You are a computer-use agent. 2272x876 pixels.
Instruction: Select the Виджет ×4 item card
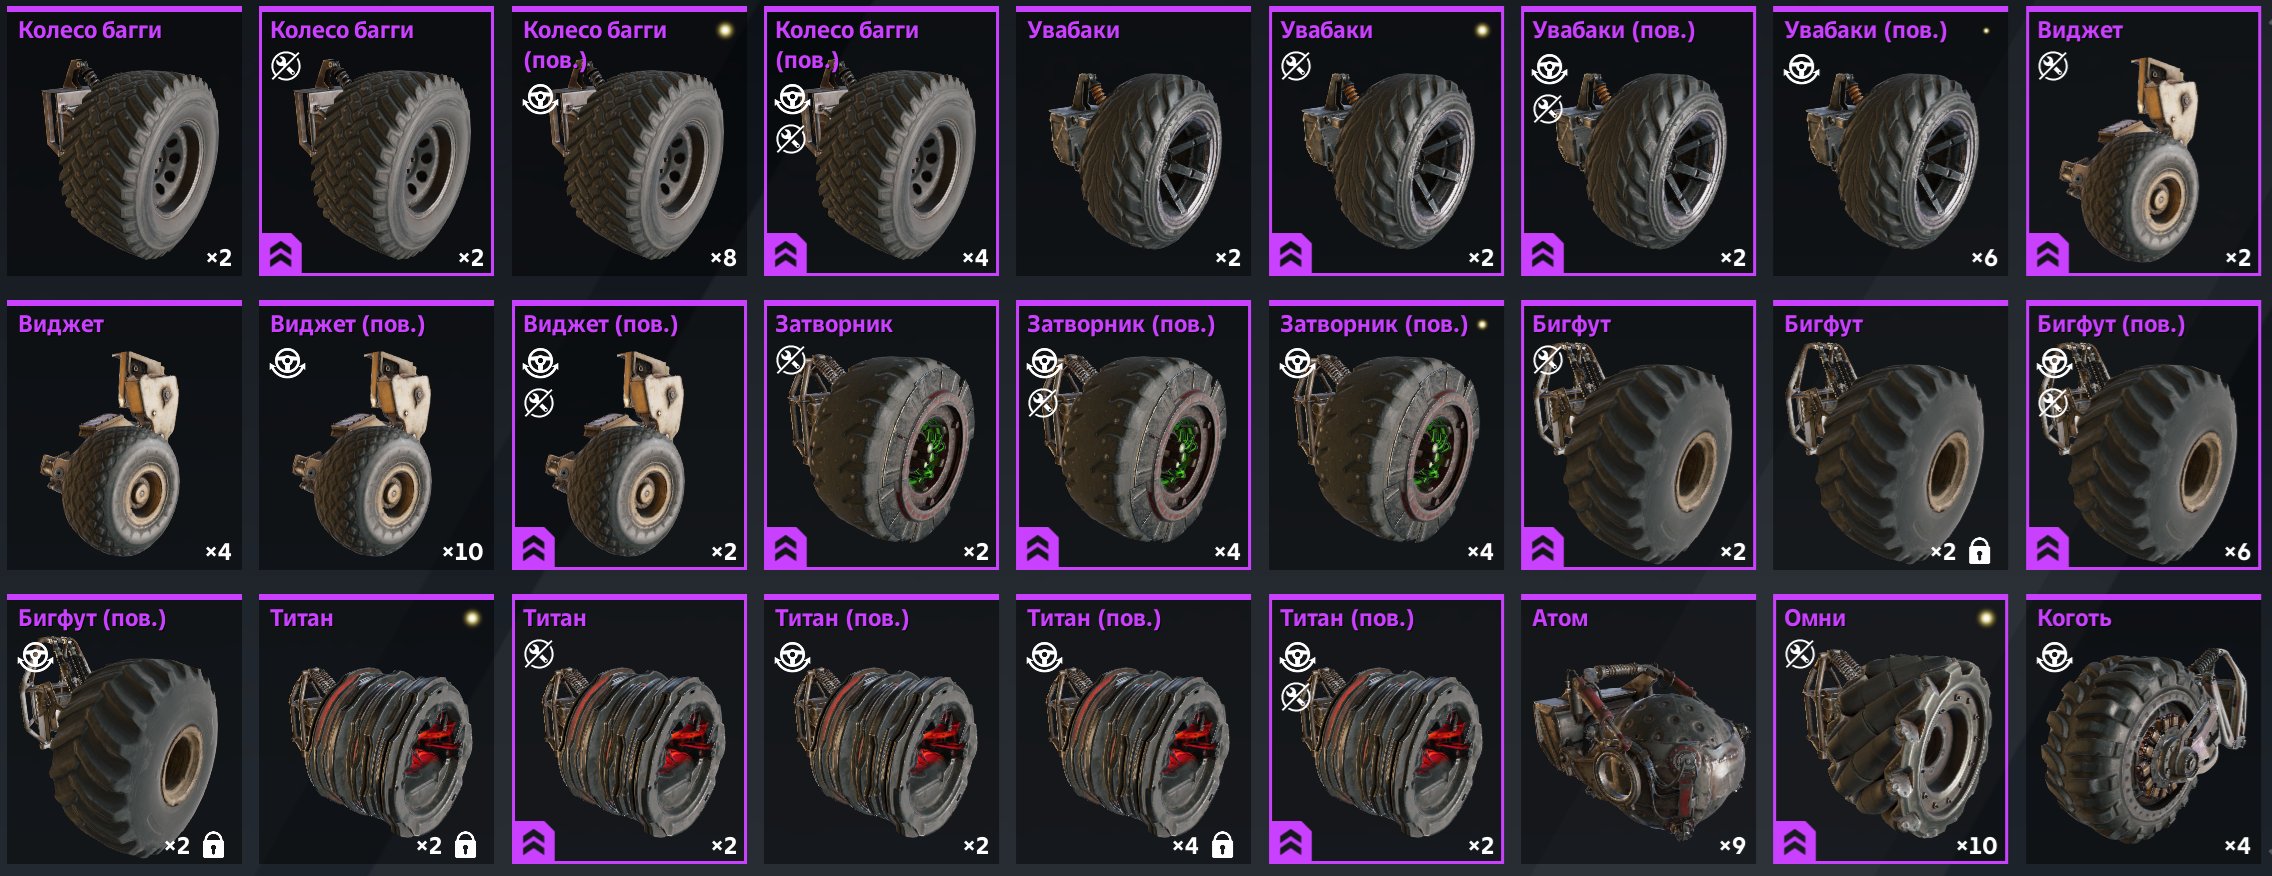click(x=124, y=435)
